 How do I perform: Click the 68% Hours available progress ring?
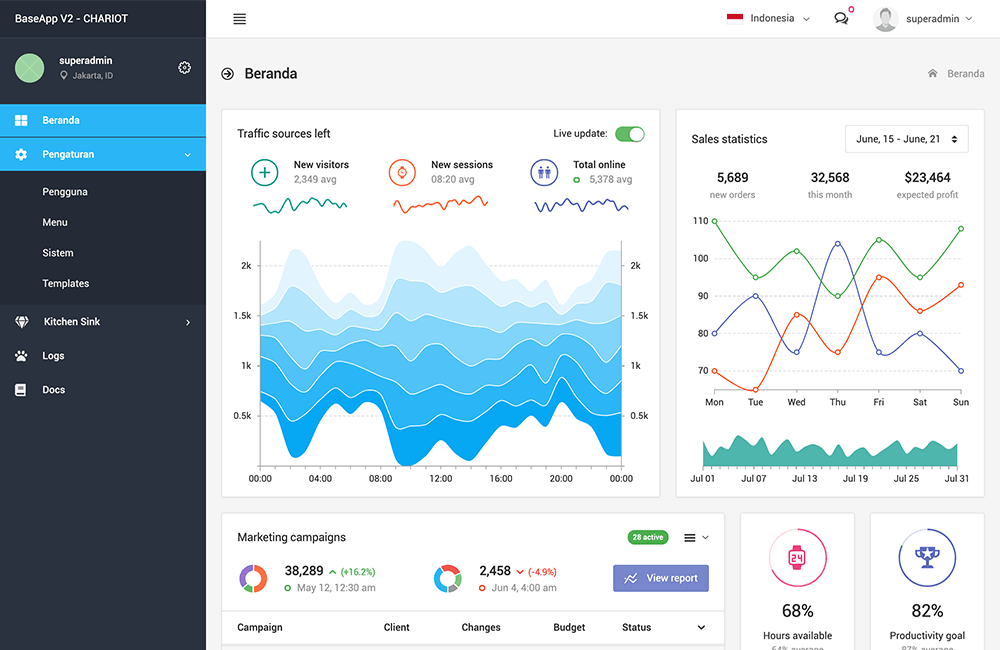[x=797, y=558]
